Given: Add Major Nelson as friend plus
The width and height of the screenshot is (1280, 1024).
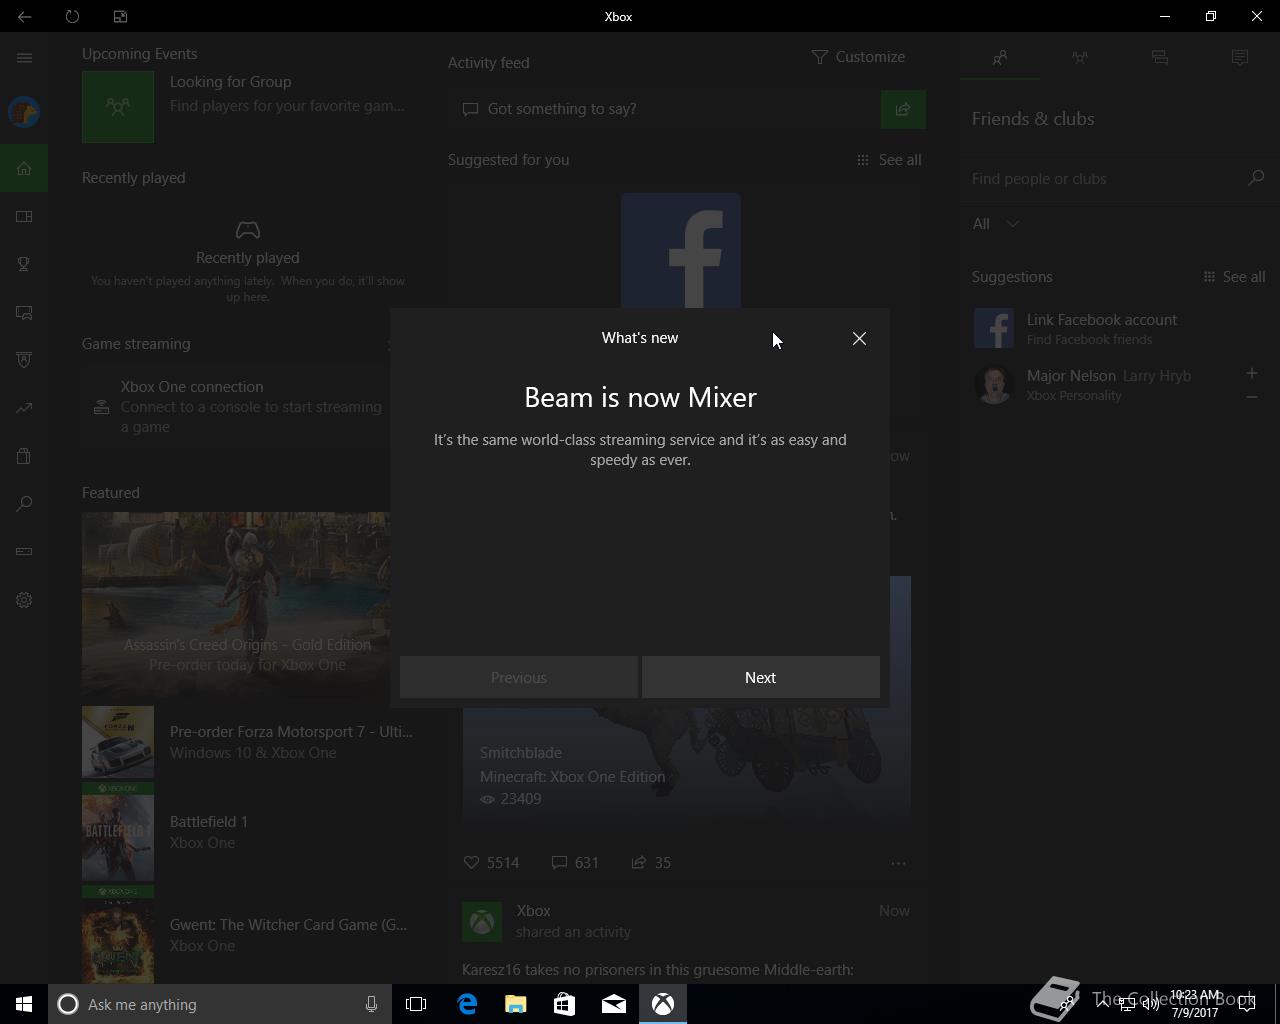Looking at the screenshot, I should coord(1251,373).
